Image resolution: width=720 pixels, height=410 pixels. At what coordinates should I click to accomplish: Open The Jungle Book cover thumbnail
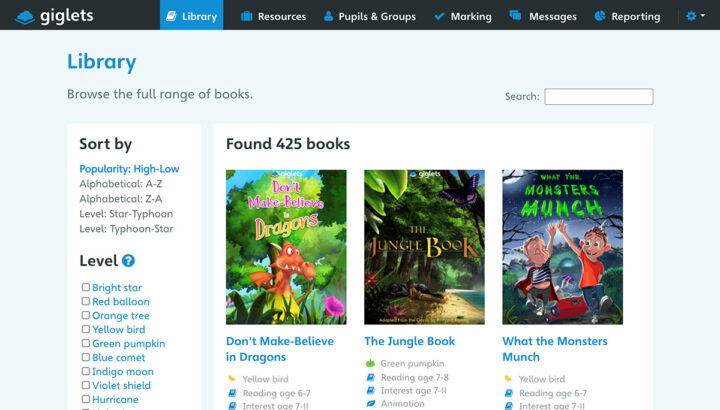tap(424, 247)
